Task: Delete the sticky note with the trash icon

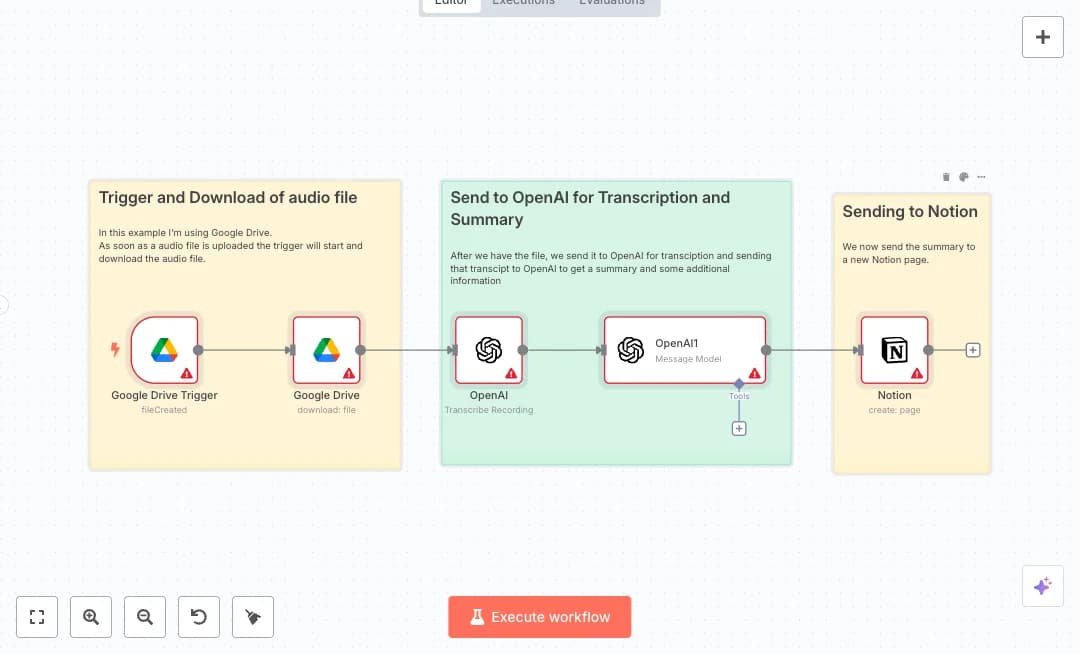Action: (x=946, y=177)
